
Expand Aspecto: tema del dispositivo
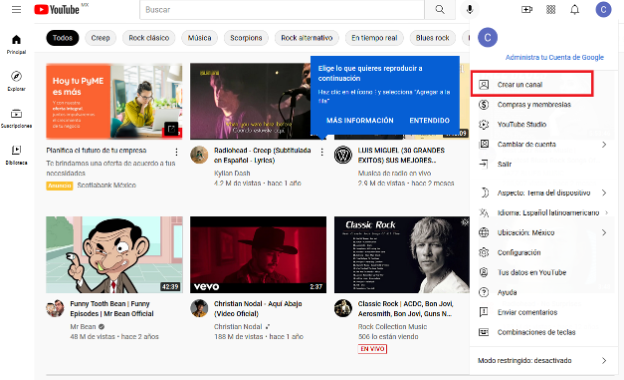pyautogui.click(x=544, y=193)
